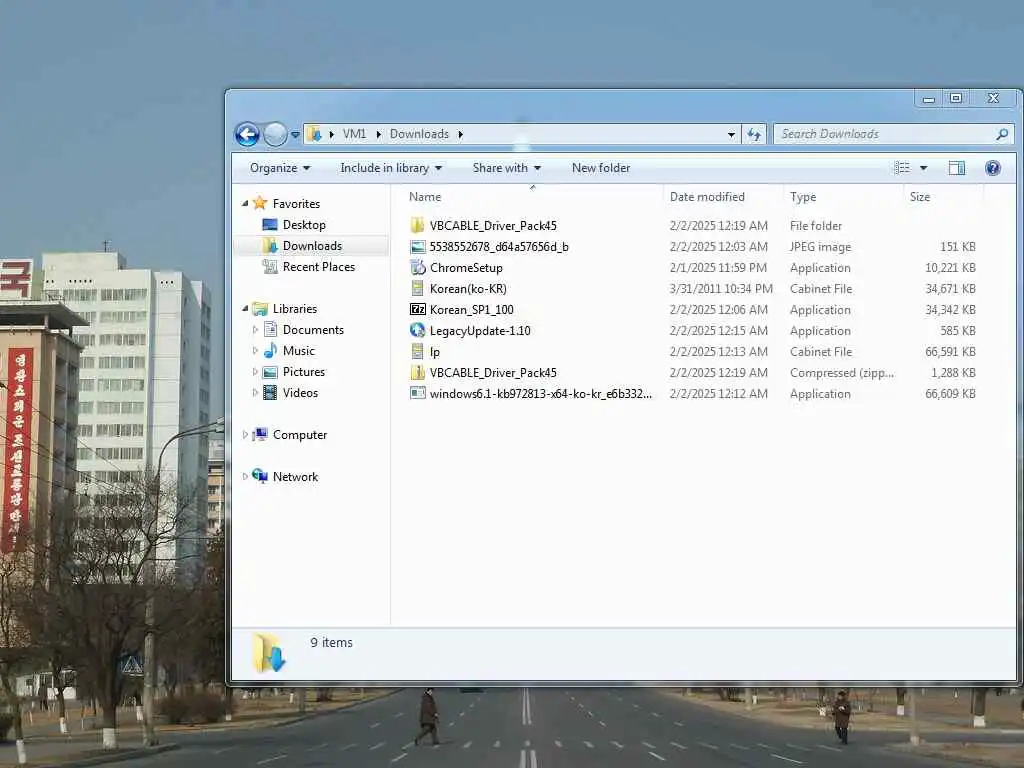Screen dimensions: 1024x768
Task: Expand the Computer node
Action: pos(245,434)
